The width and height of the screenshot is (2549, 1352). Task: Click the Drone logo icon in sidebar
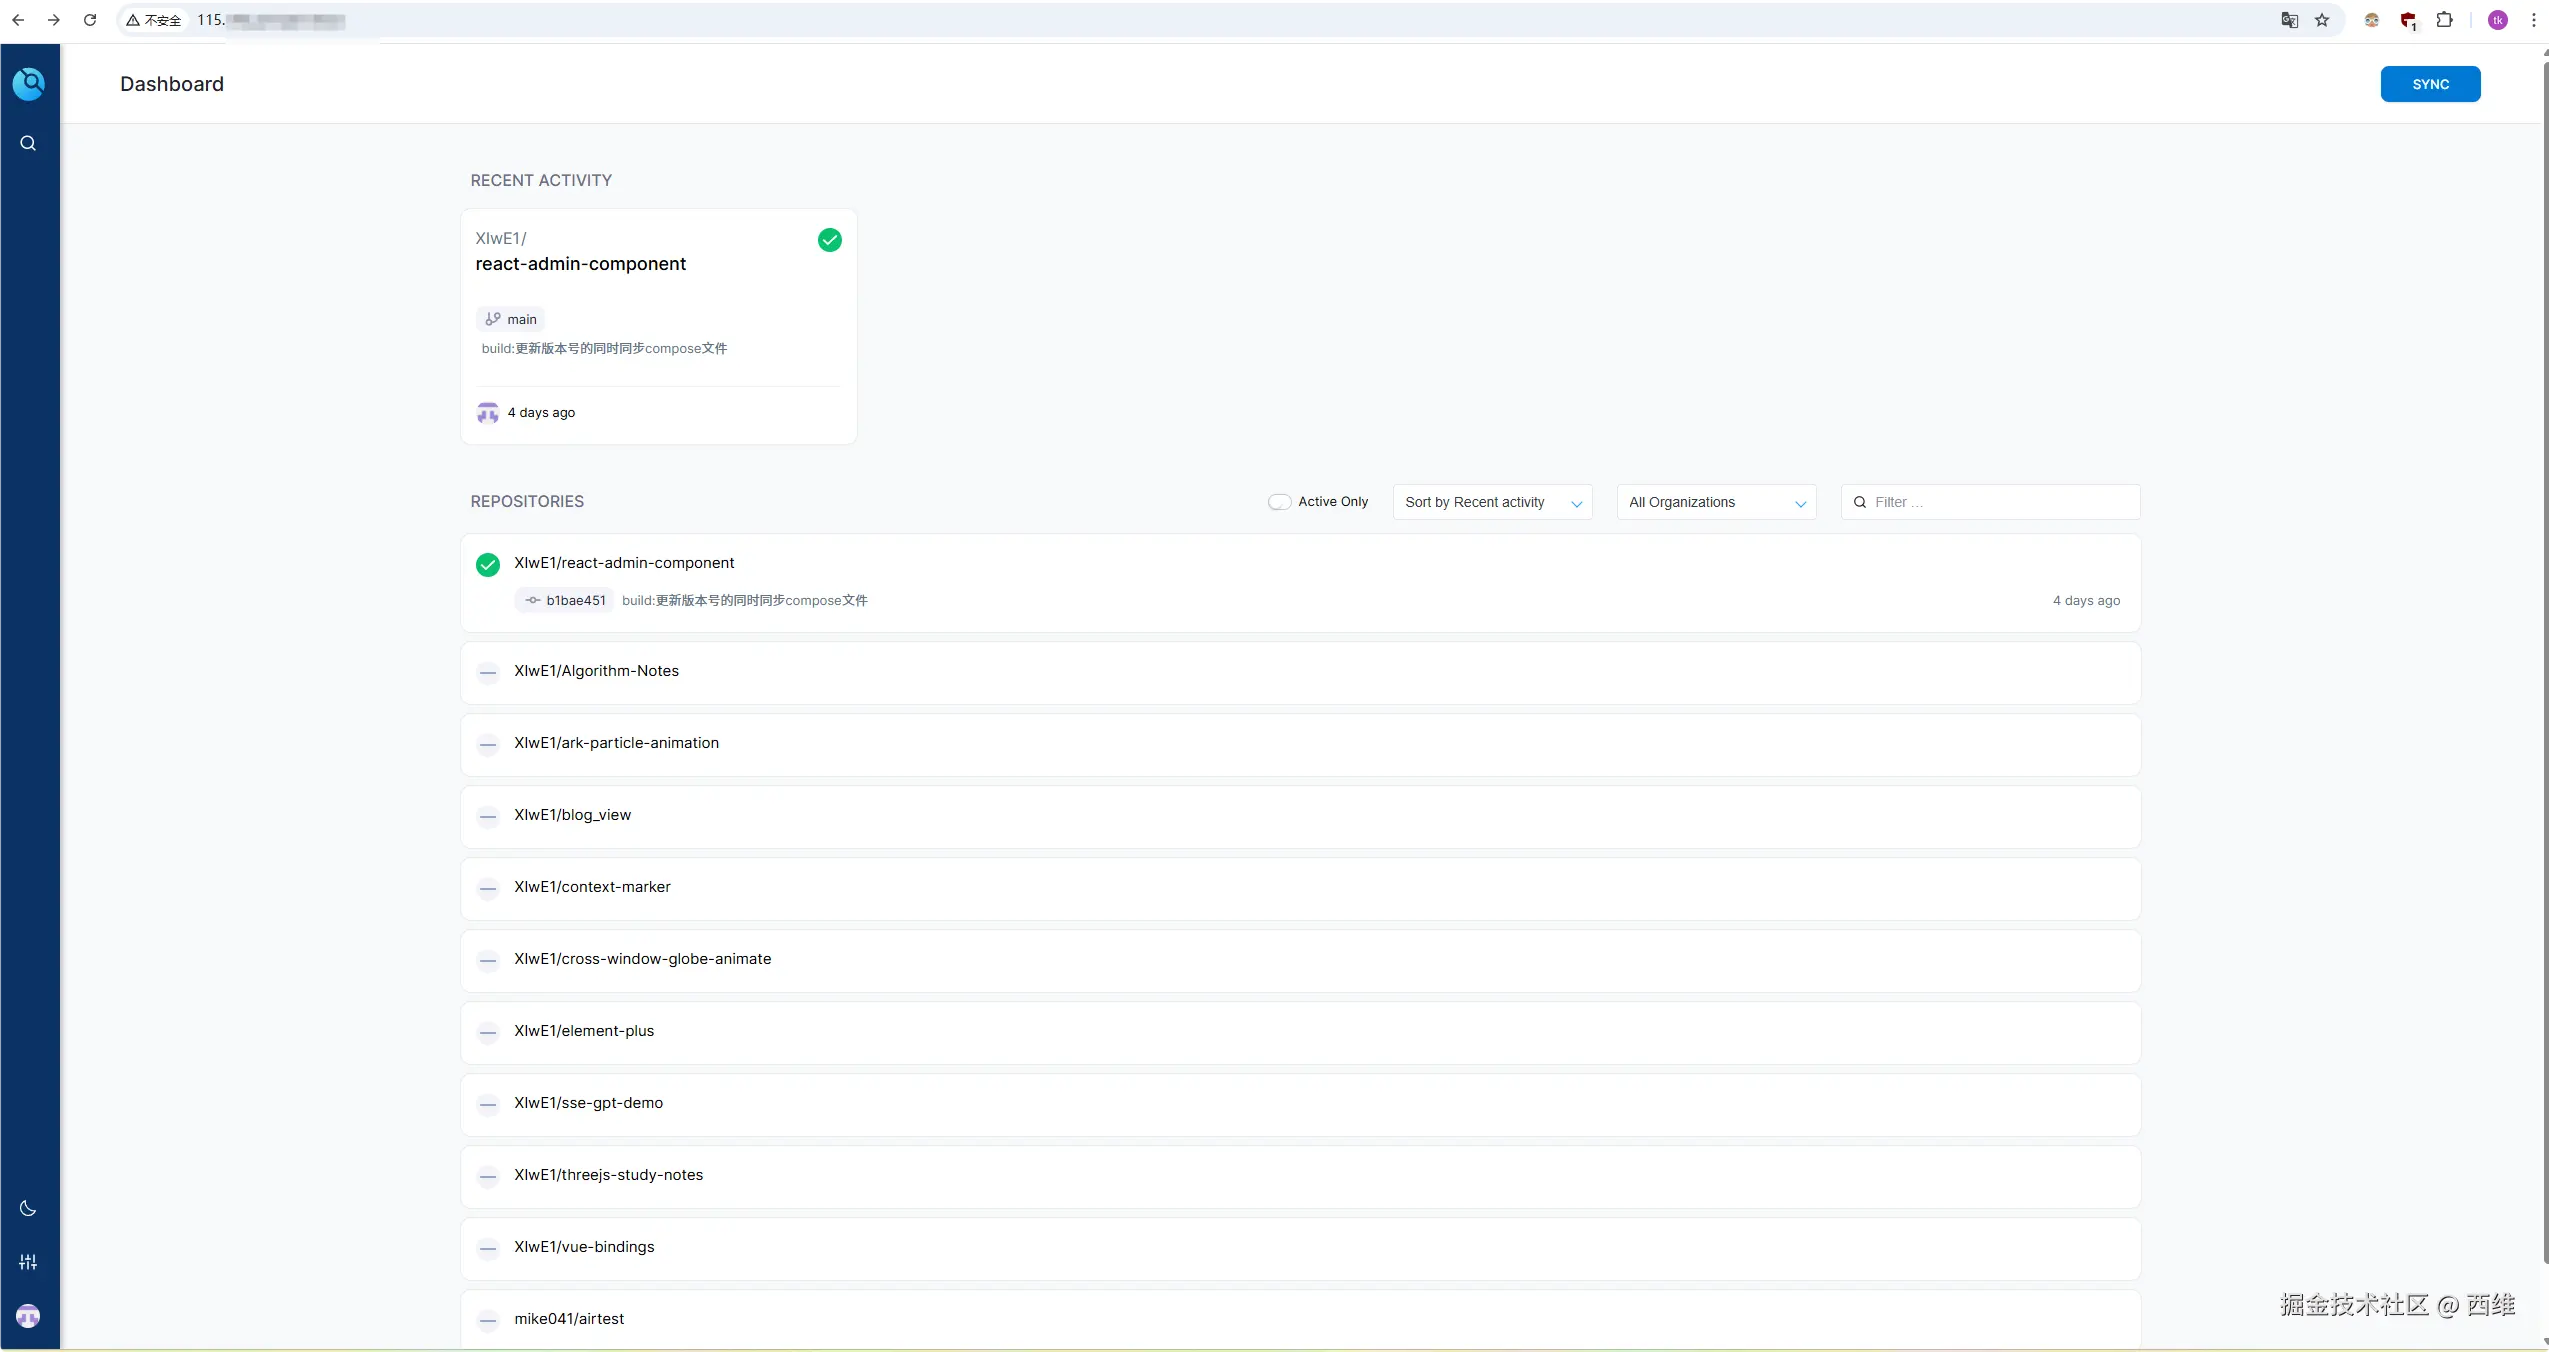coord(28,84)
